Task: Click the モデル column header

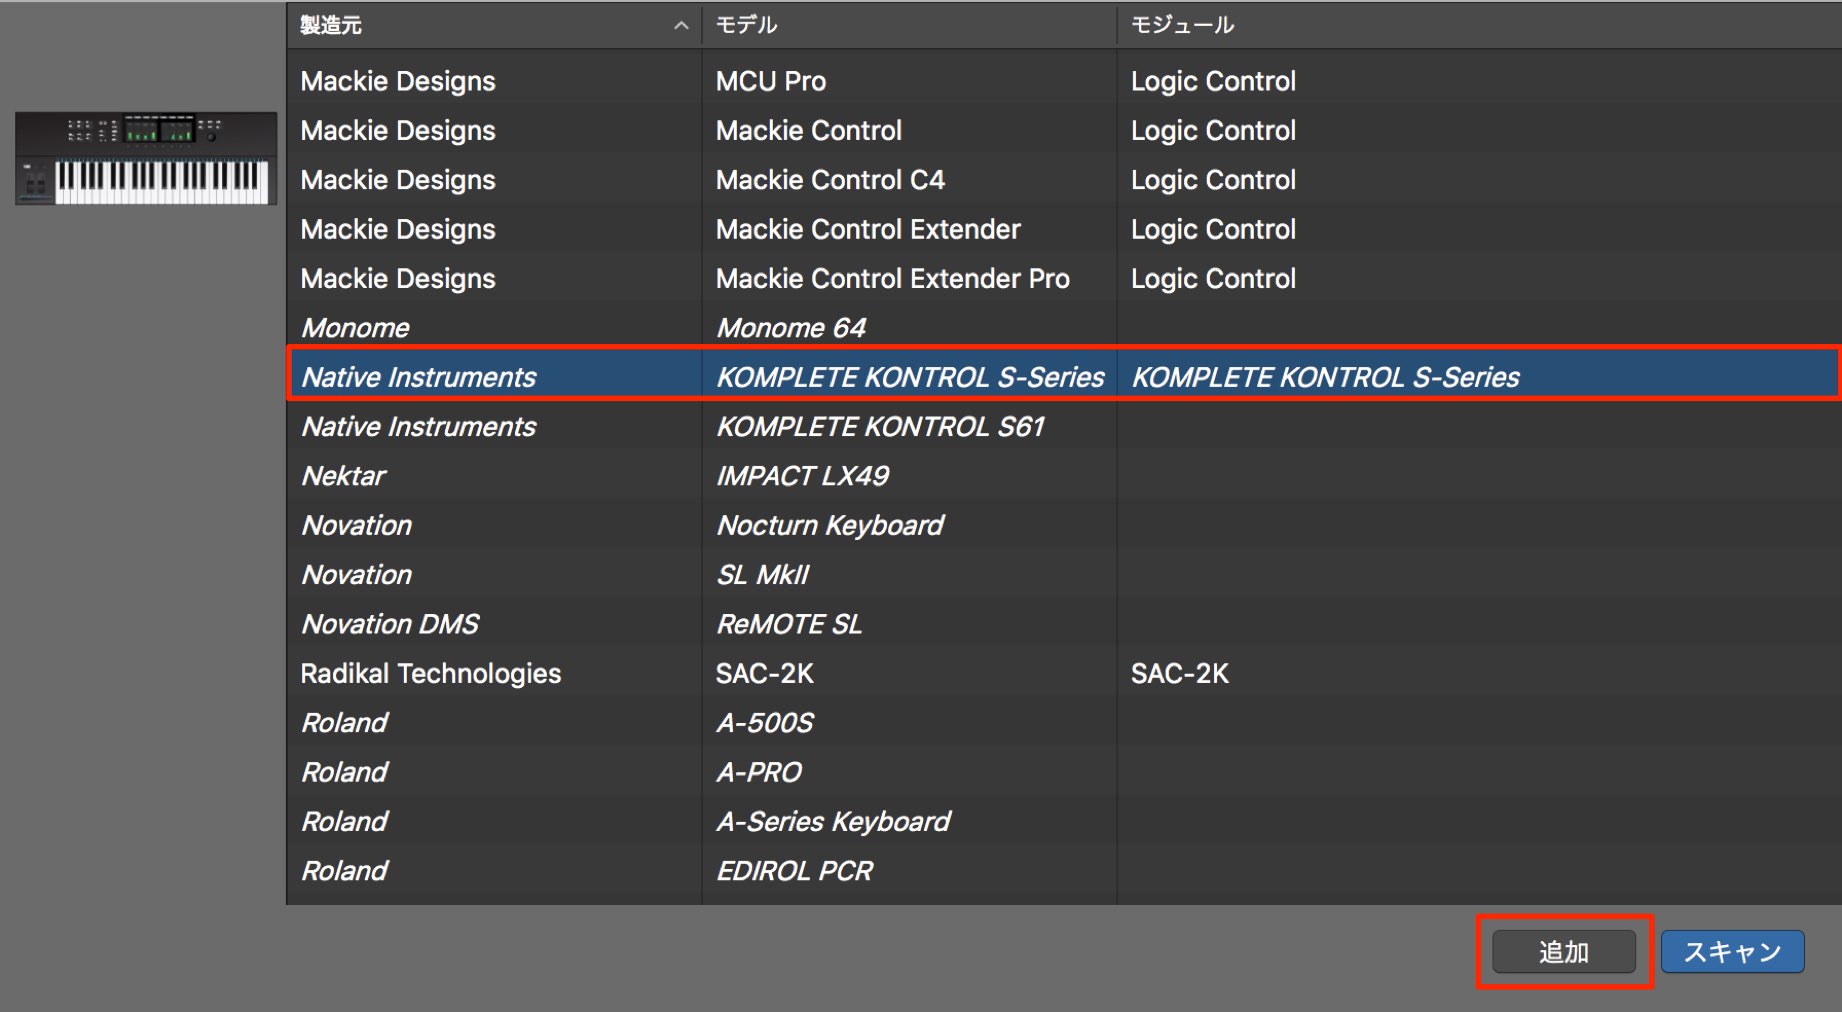Action: coord(909,25)
